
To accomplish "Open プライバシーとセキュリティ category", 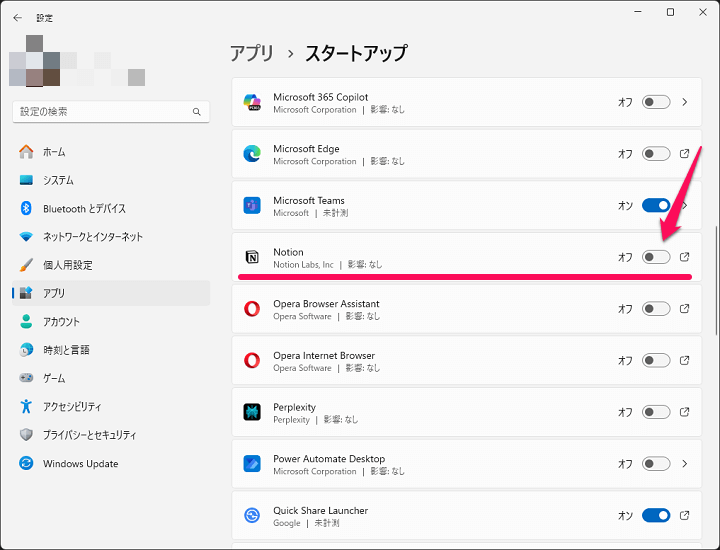I will tap(111, 434).
